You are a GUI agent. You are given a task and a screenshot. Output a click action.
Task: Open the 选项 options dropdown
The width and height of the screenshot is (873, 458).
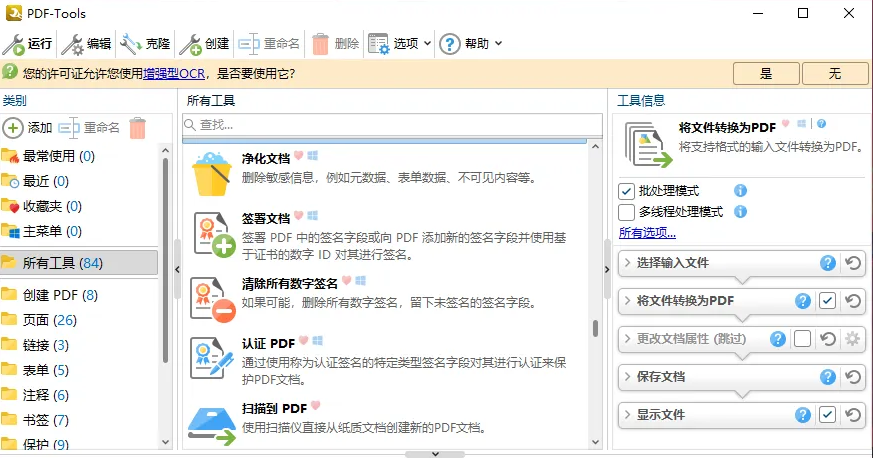400,44
